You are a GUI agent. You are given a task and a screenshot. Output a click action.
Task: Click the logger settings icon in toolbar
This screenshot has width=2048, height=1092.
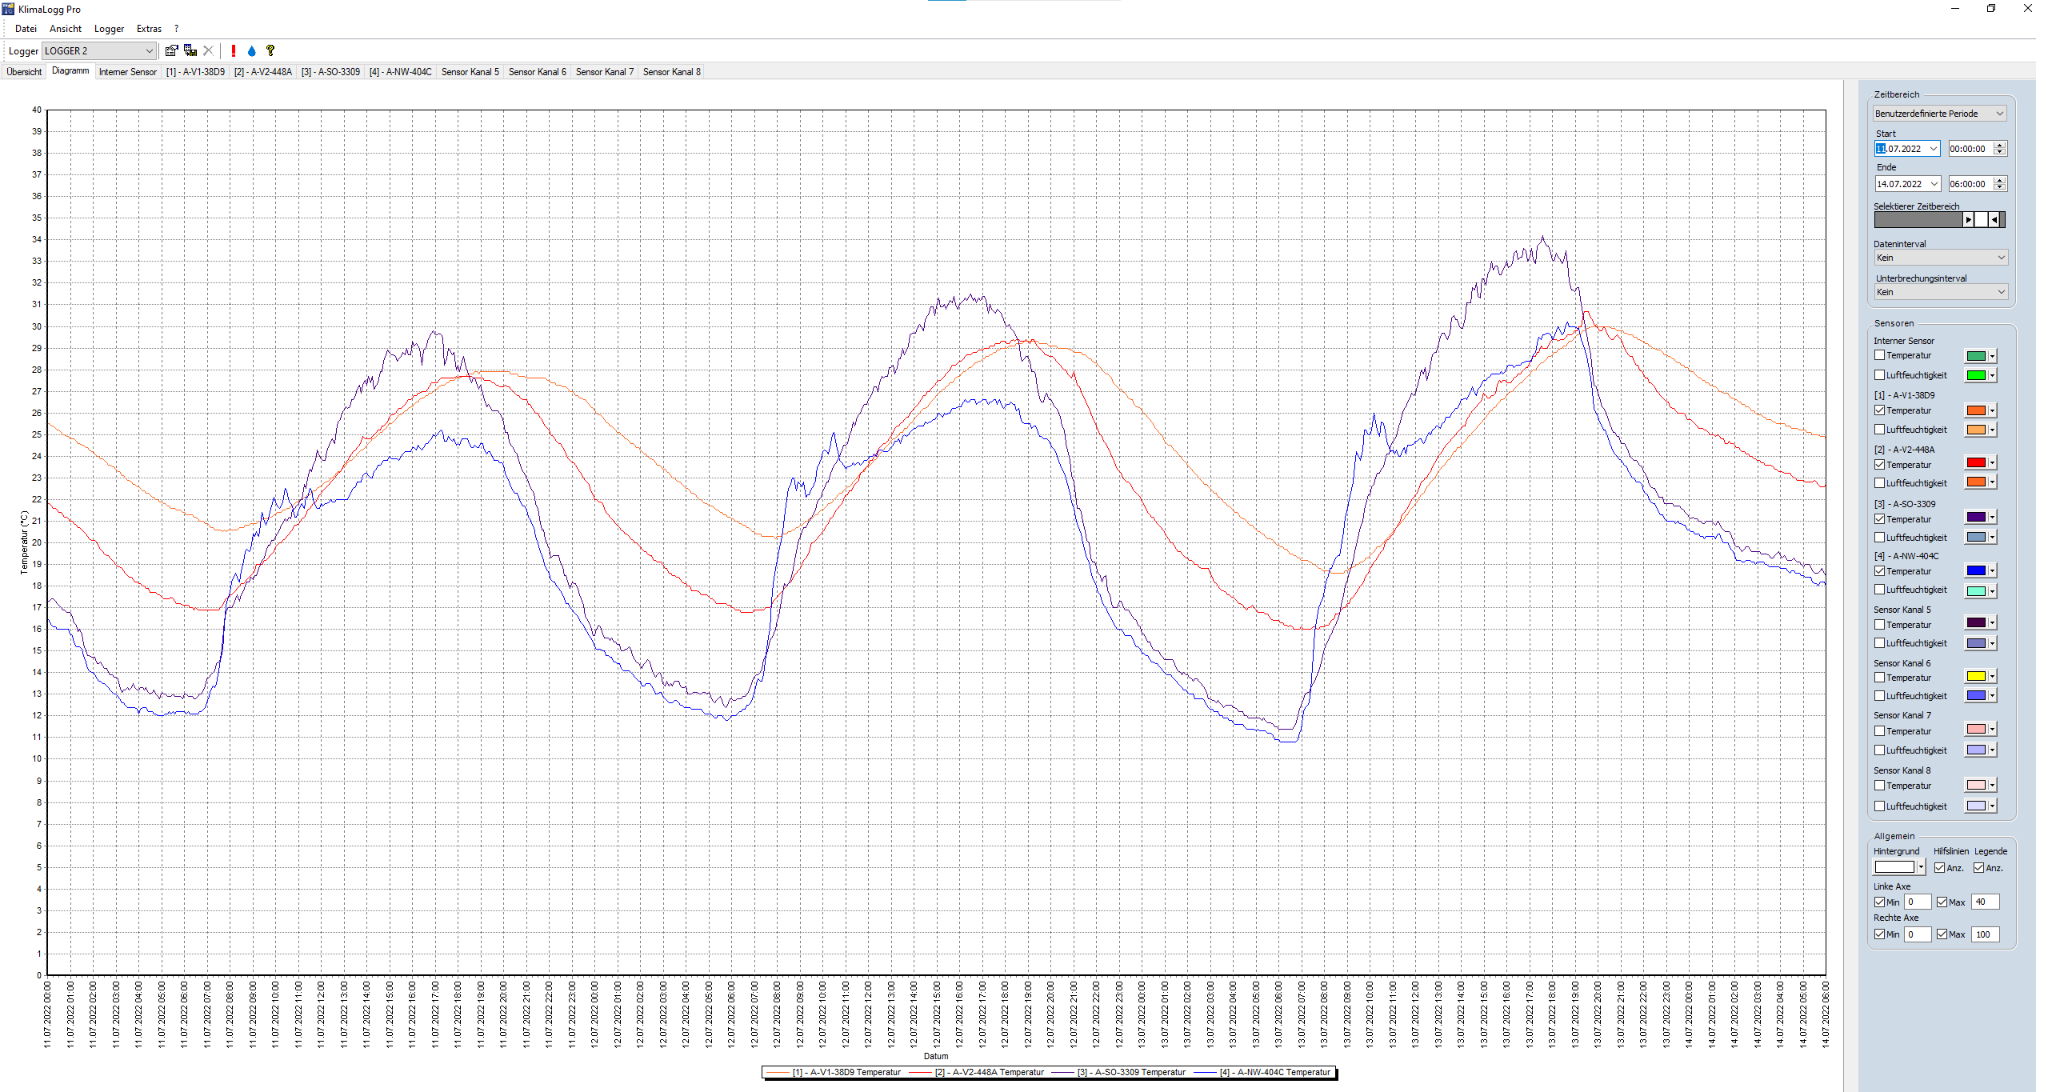coord(171,51)
